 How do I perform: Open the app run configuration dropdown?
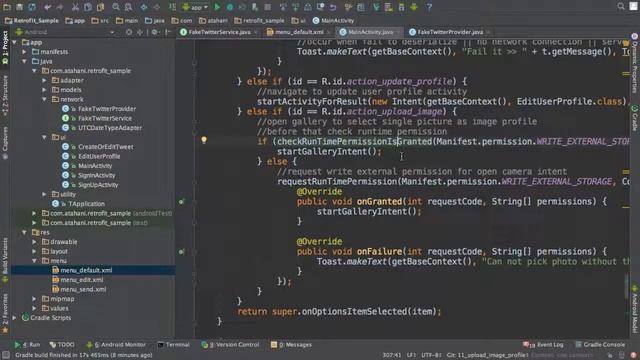coord(195,7)
